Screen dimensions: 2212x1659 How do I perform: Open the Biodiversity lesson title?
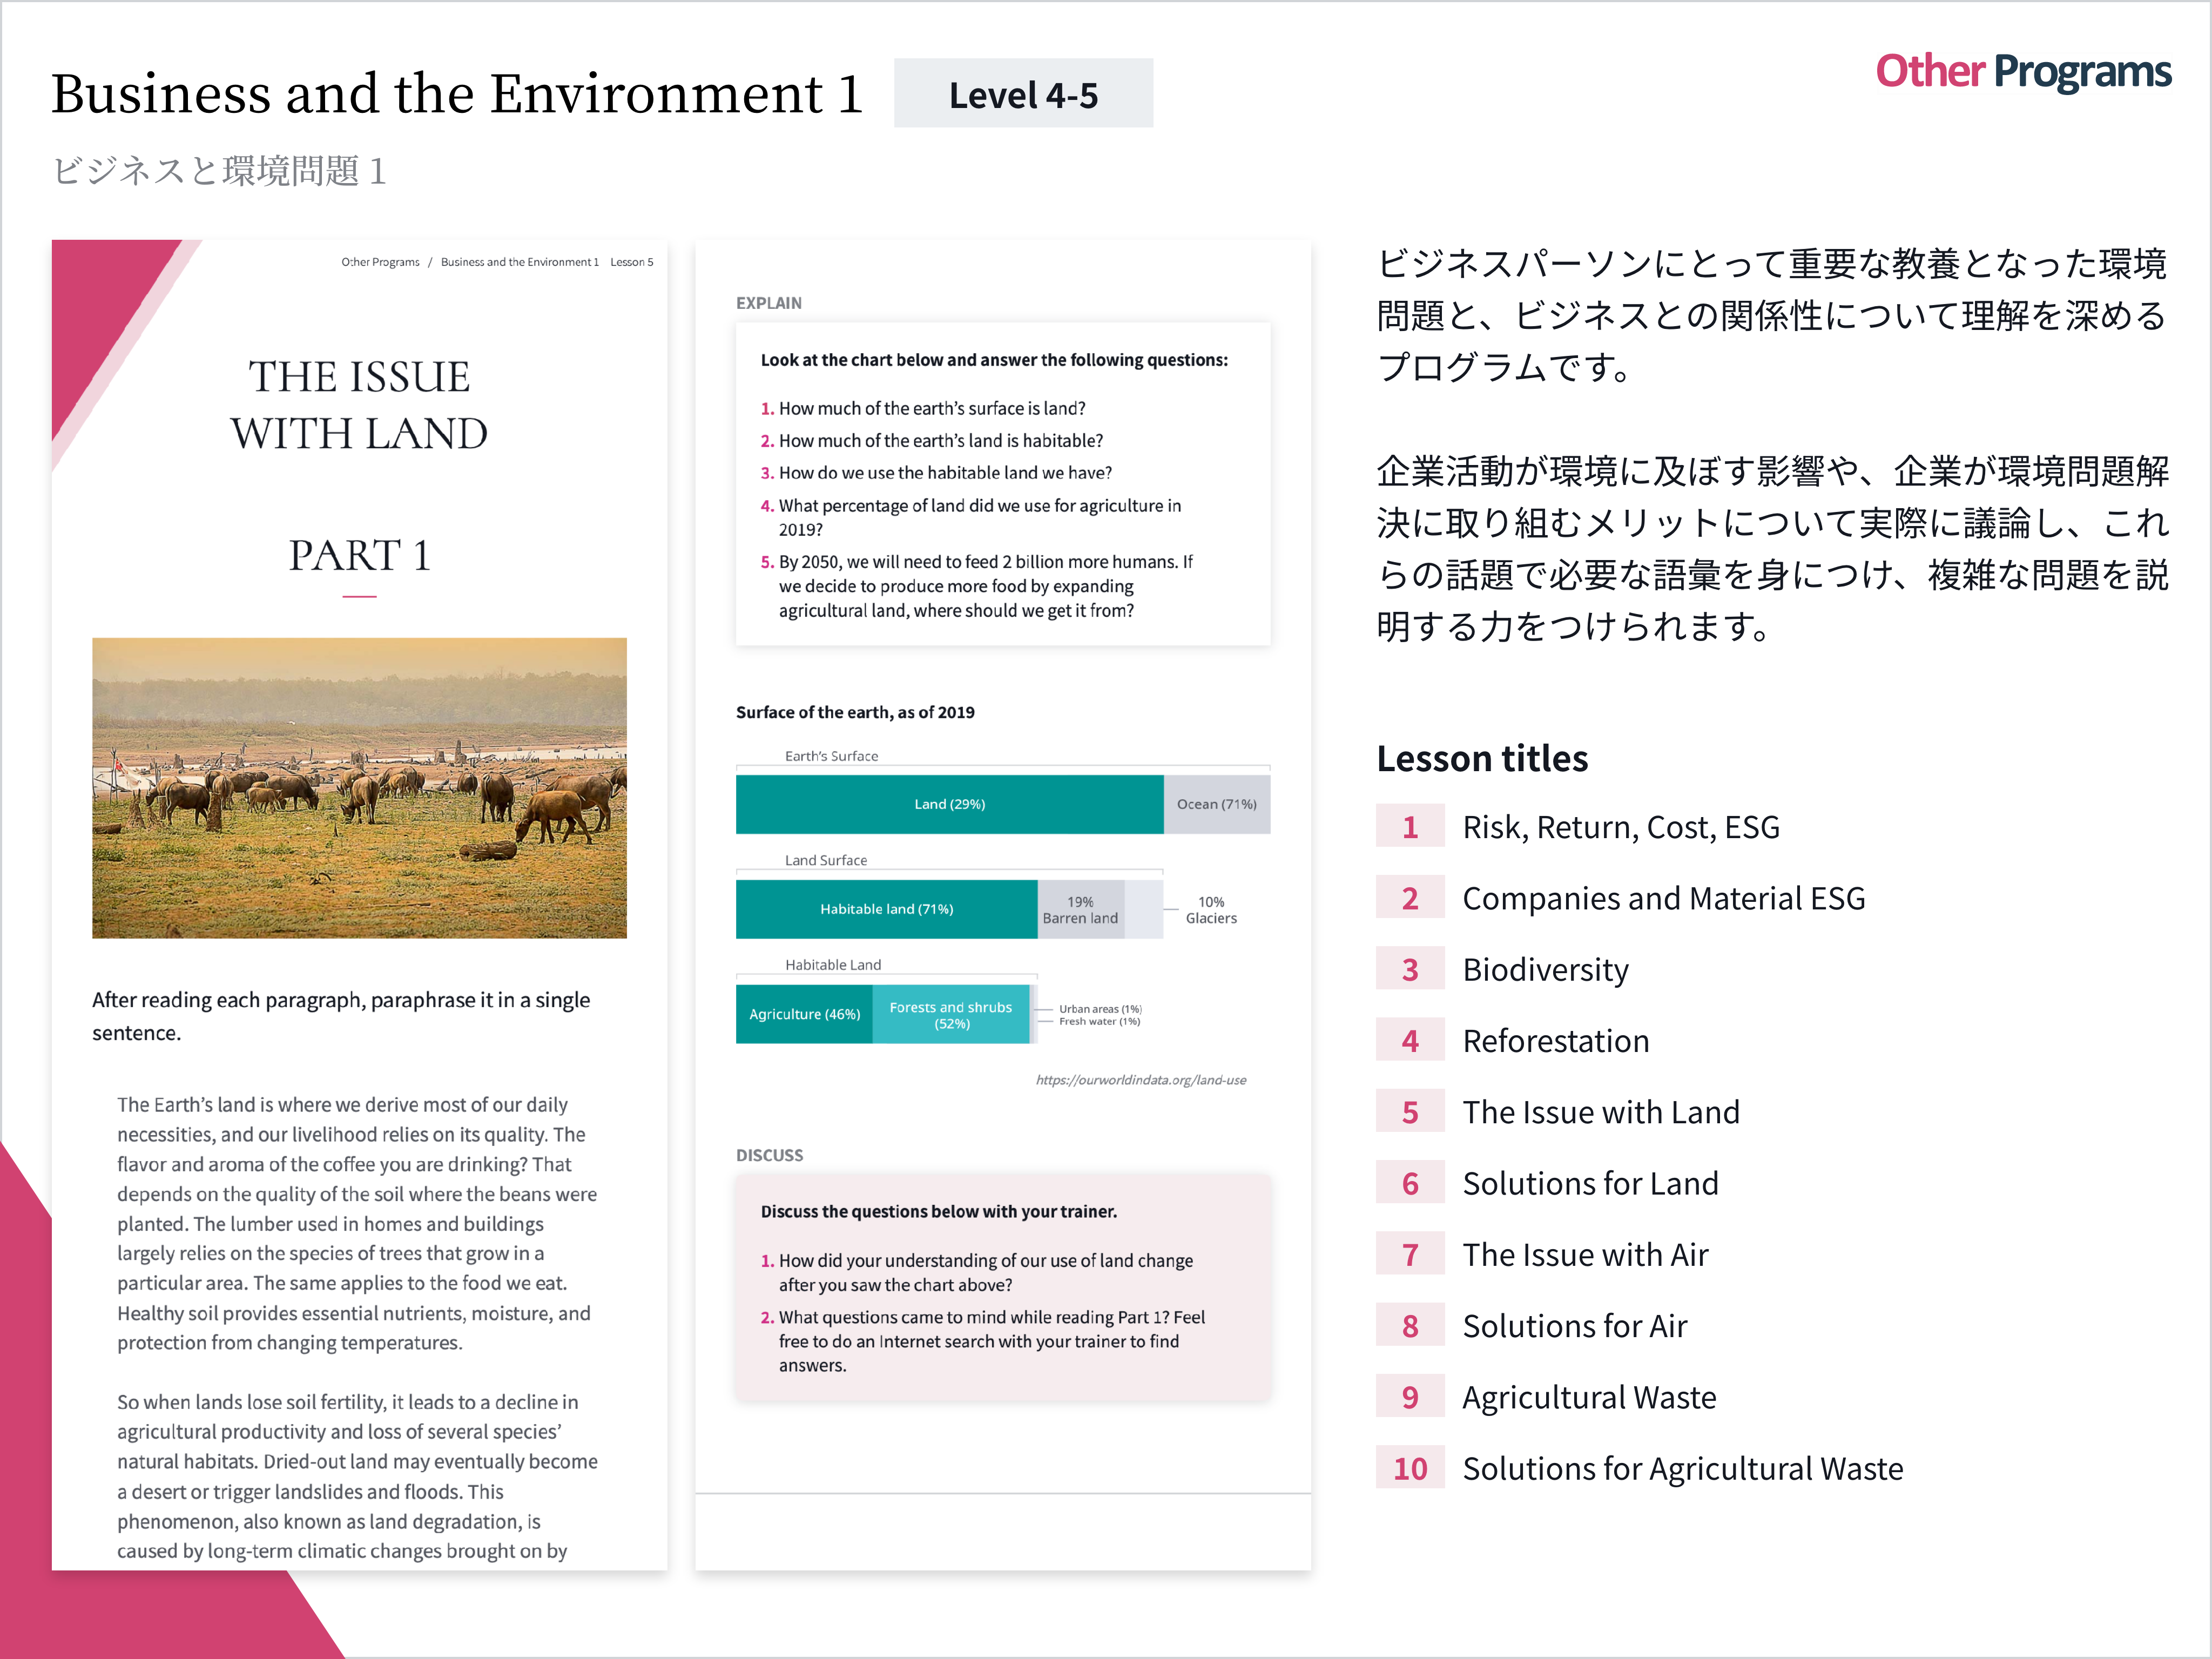1545,969
